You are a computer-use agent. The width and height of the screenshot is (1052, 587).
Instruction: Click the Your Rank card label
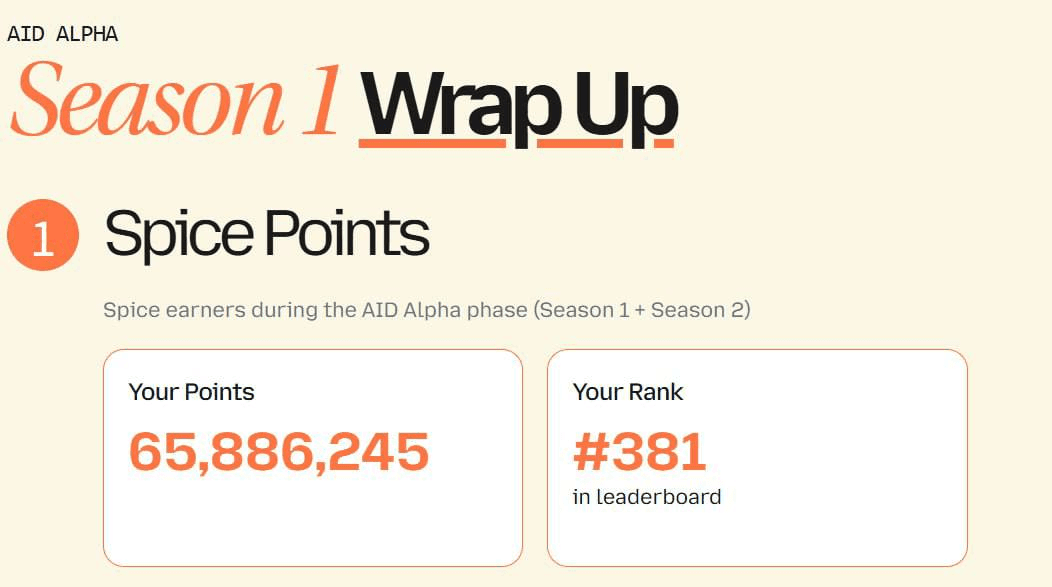[628, 392]
